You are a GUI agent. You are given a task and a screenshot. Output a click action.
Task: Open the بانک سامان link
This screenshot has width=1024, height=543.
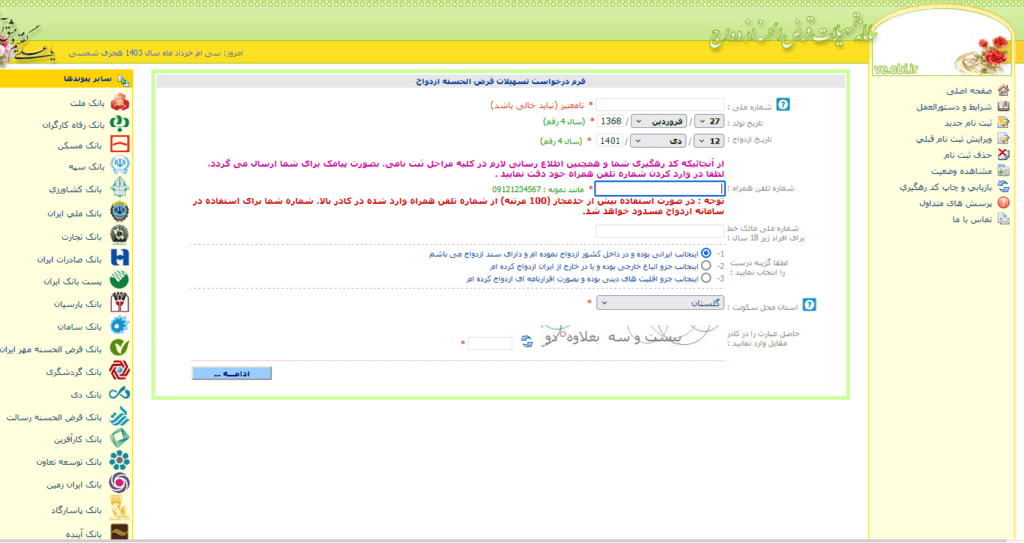[x=80, y=326]
